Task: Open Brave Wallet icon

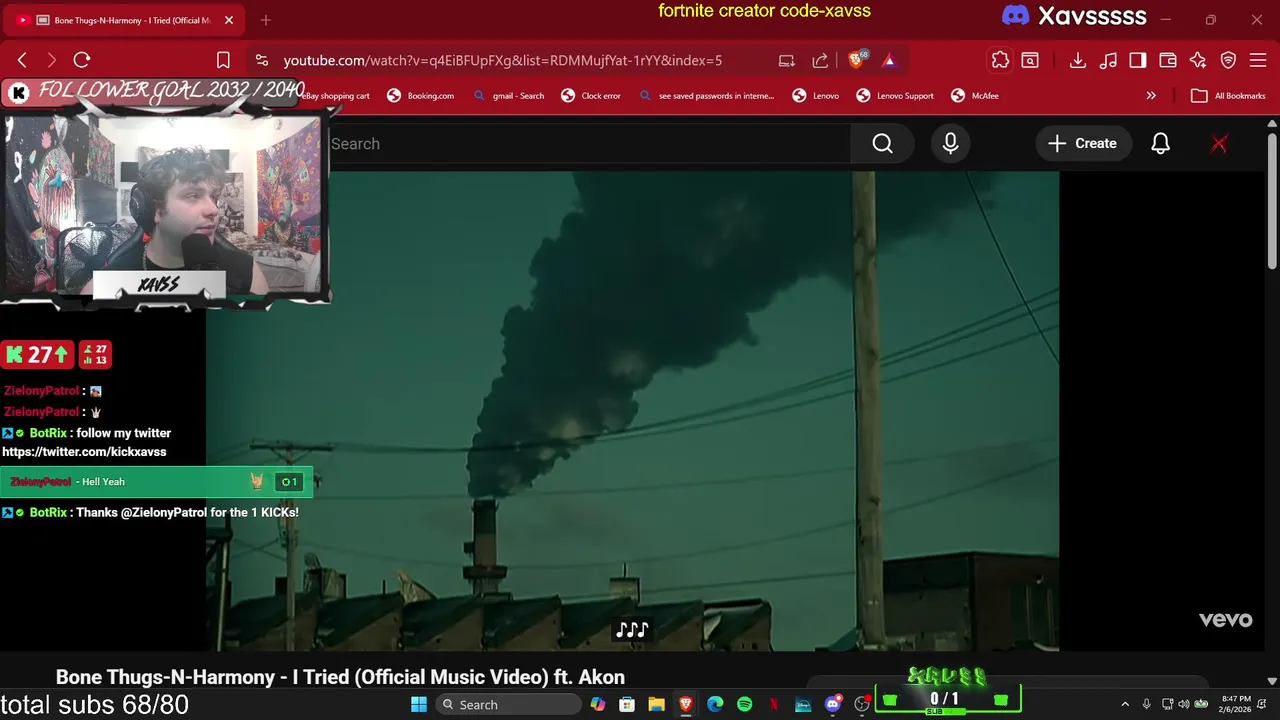Action: coord(1167,60)
